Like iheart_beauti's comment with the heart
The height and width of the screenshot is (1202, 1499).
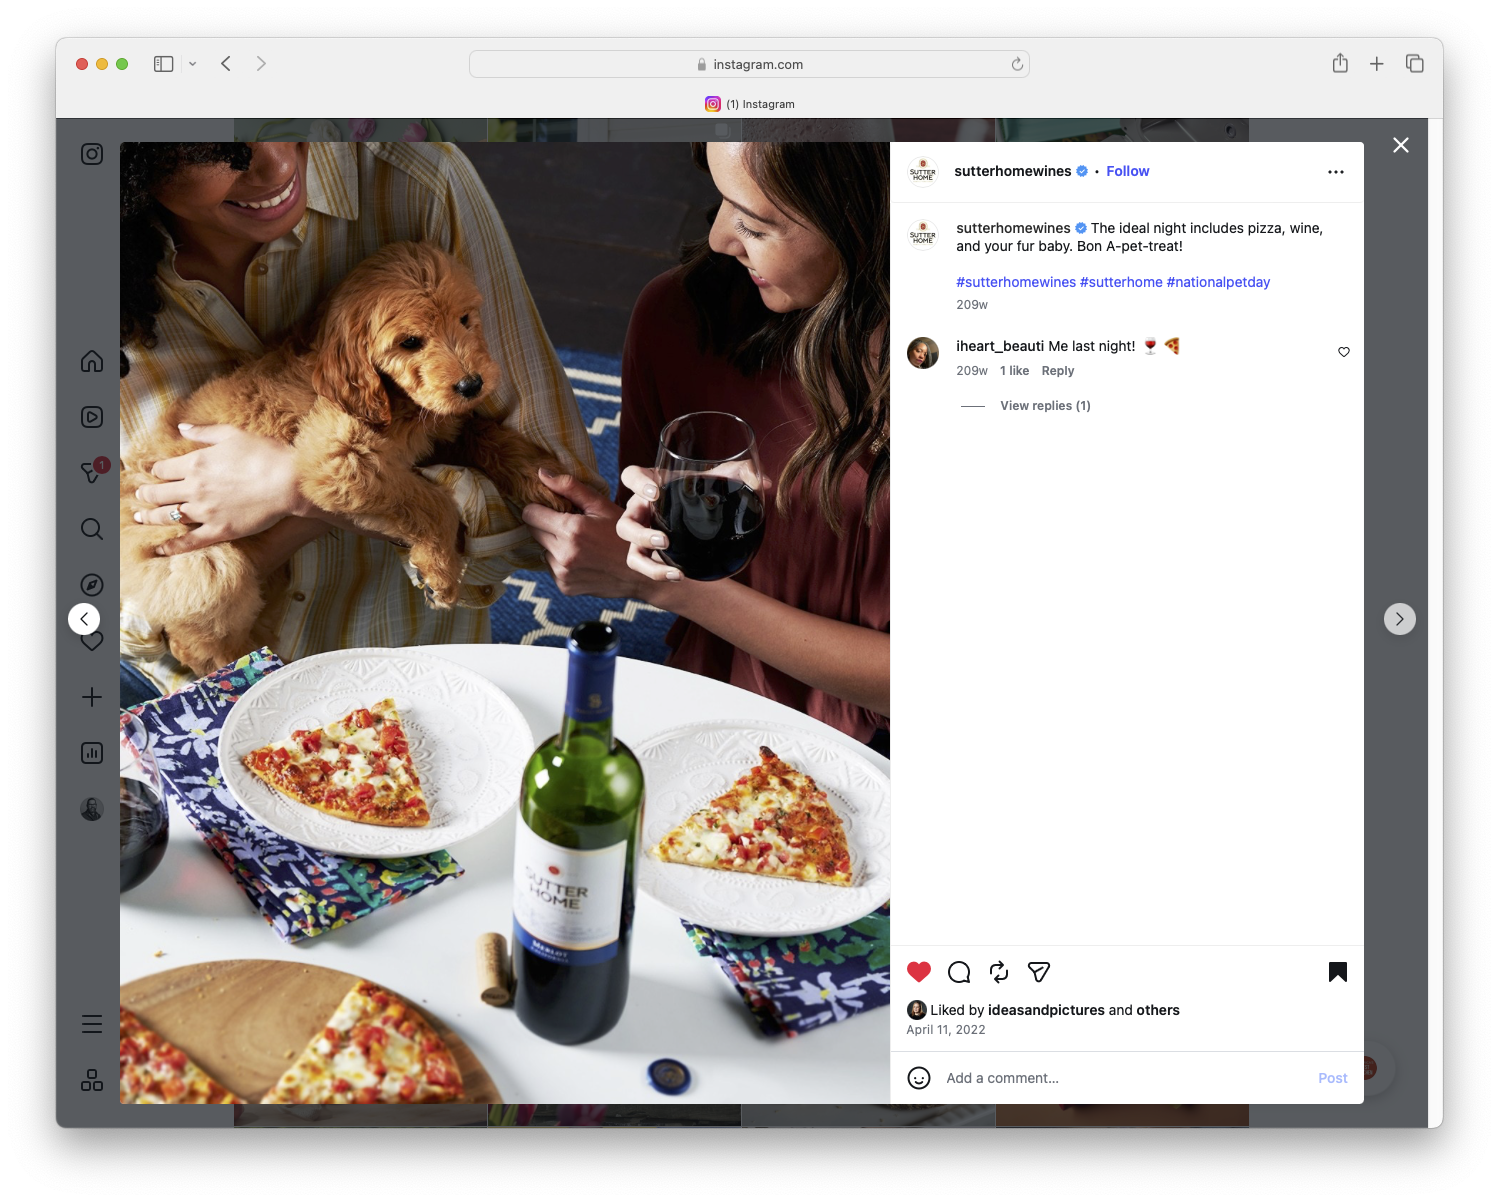coord(1343,352)
